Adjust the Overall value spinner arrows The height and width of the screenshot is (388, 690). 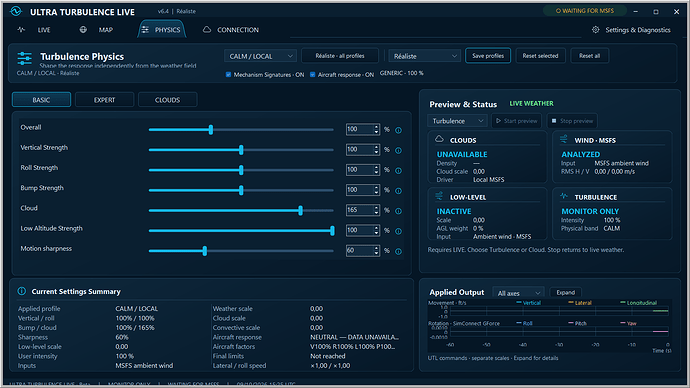(376, 129)
